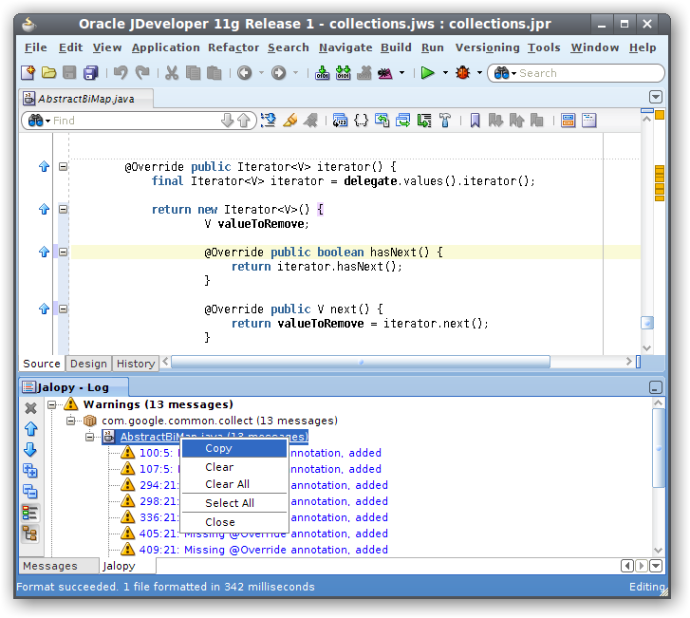The height and width of the screenshot is (618, 690).
Task: Go to previous message with log up arrow
Action: (30, 429)
